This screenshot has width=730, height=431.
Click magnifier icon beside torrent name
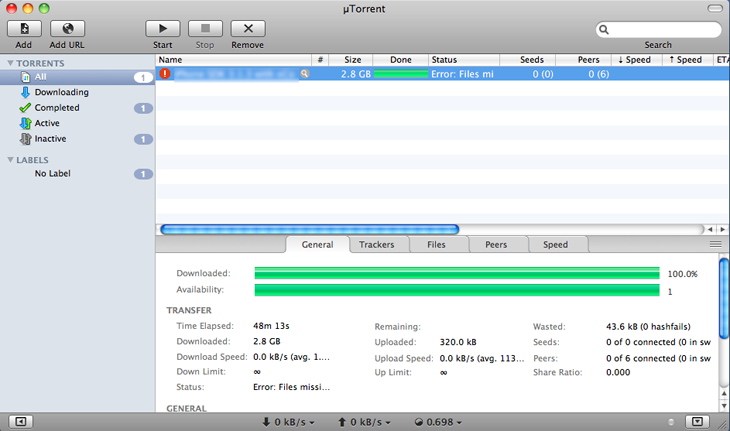point(304,74)
